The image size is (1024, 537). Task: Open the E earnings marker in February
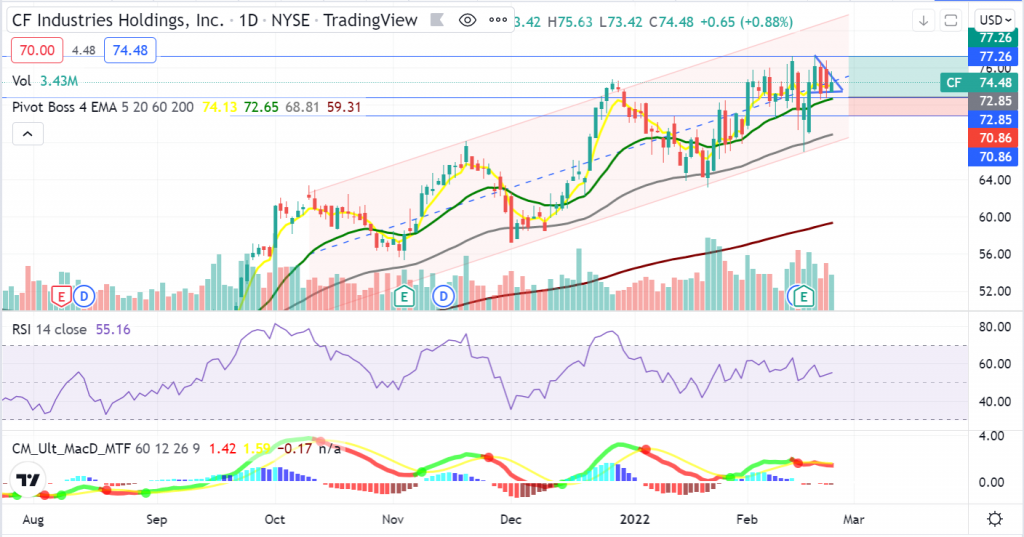click(804, 297)
